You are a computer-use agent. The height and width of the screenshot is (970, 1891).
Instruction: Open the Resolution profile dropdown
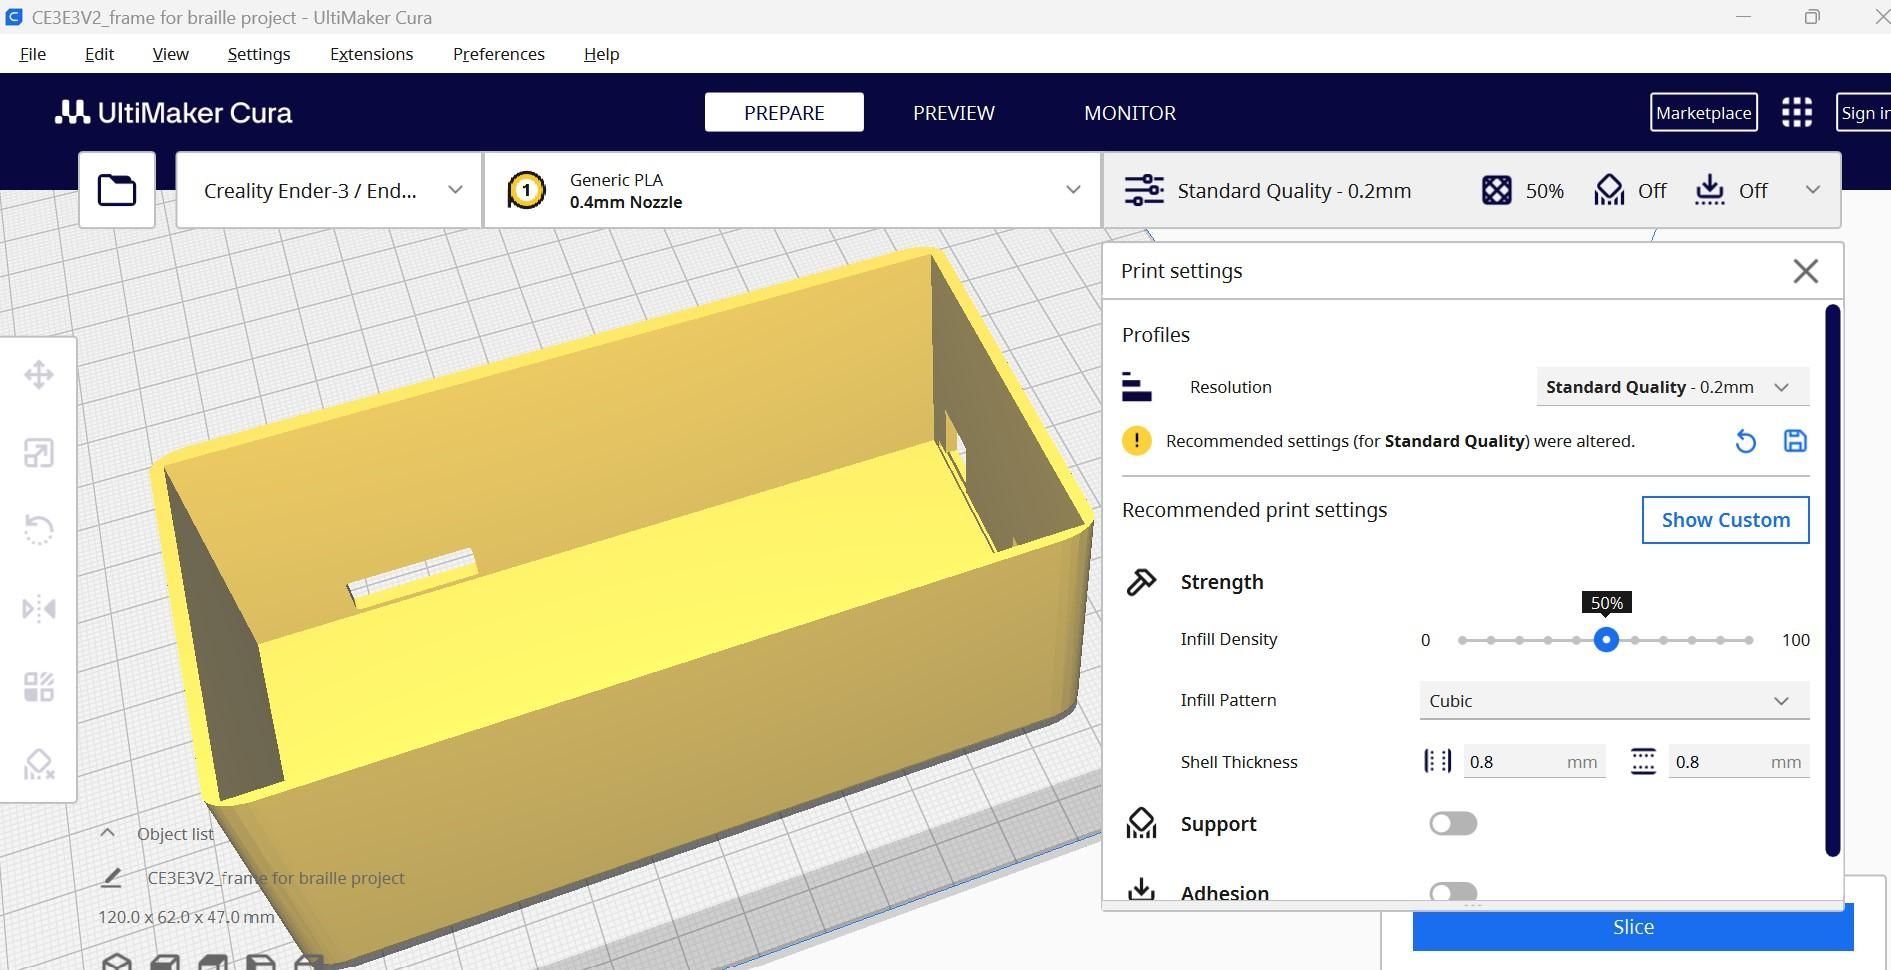click(1672, 387)
